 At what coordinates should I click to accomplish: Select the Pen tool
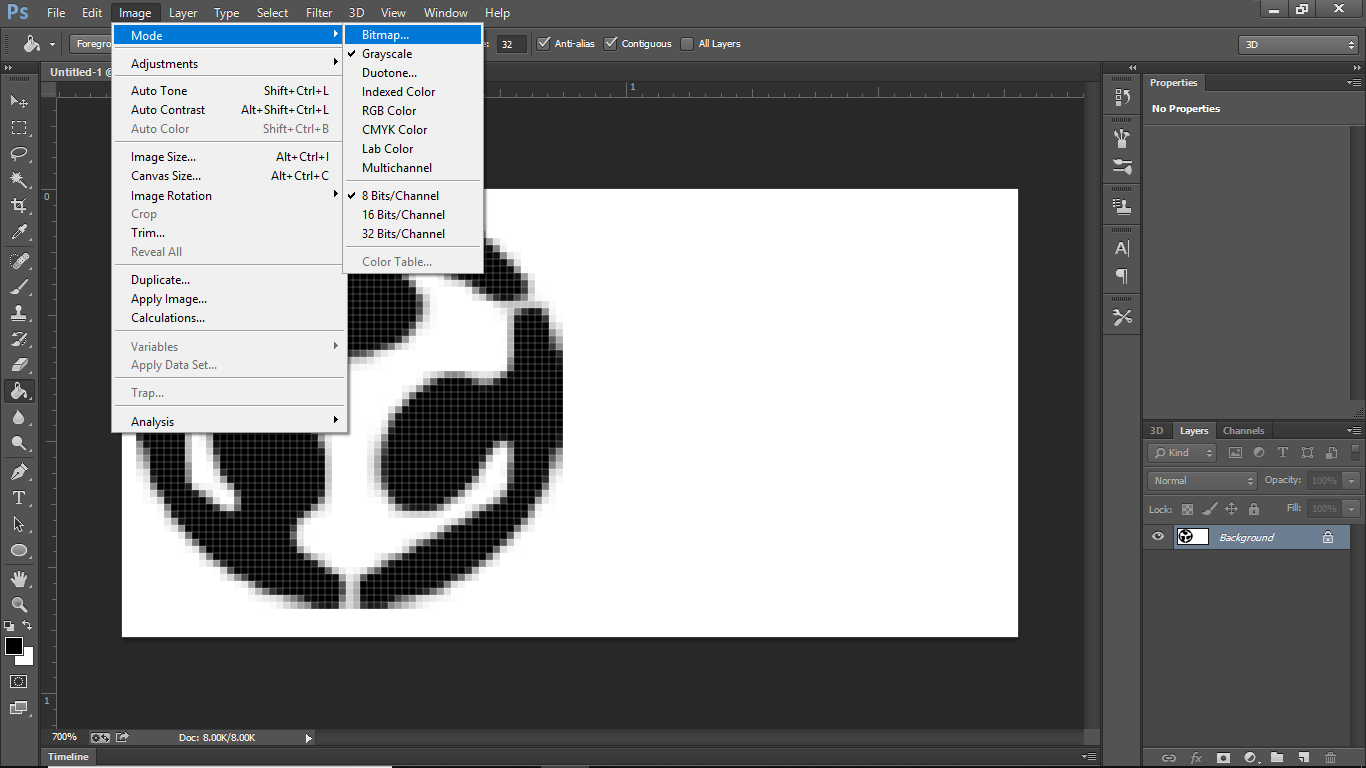[x=19, y=472]
